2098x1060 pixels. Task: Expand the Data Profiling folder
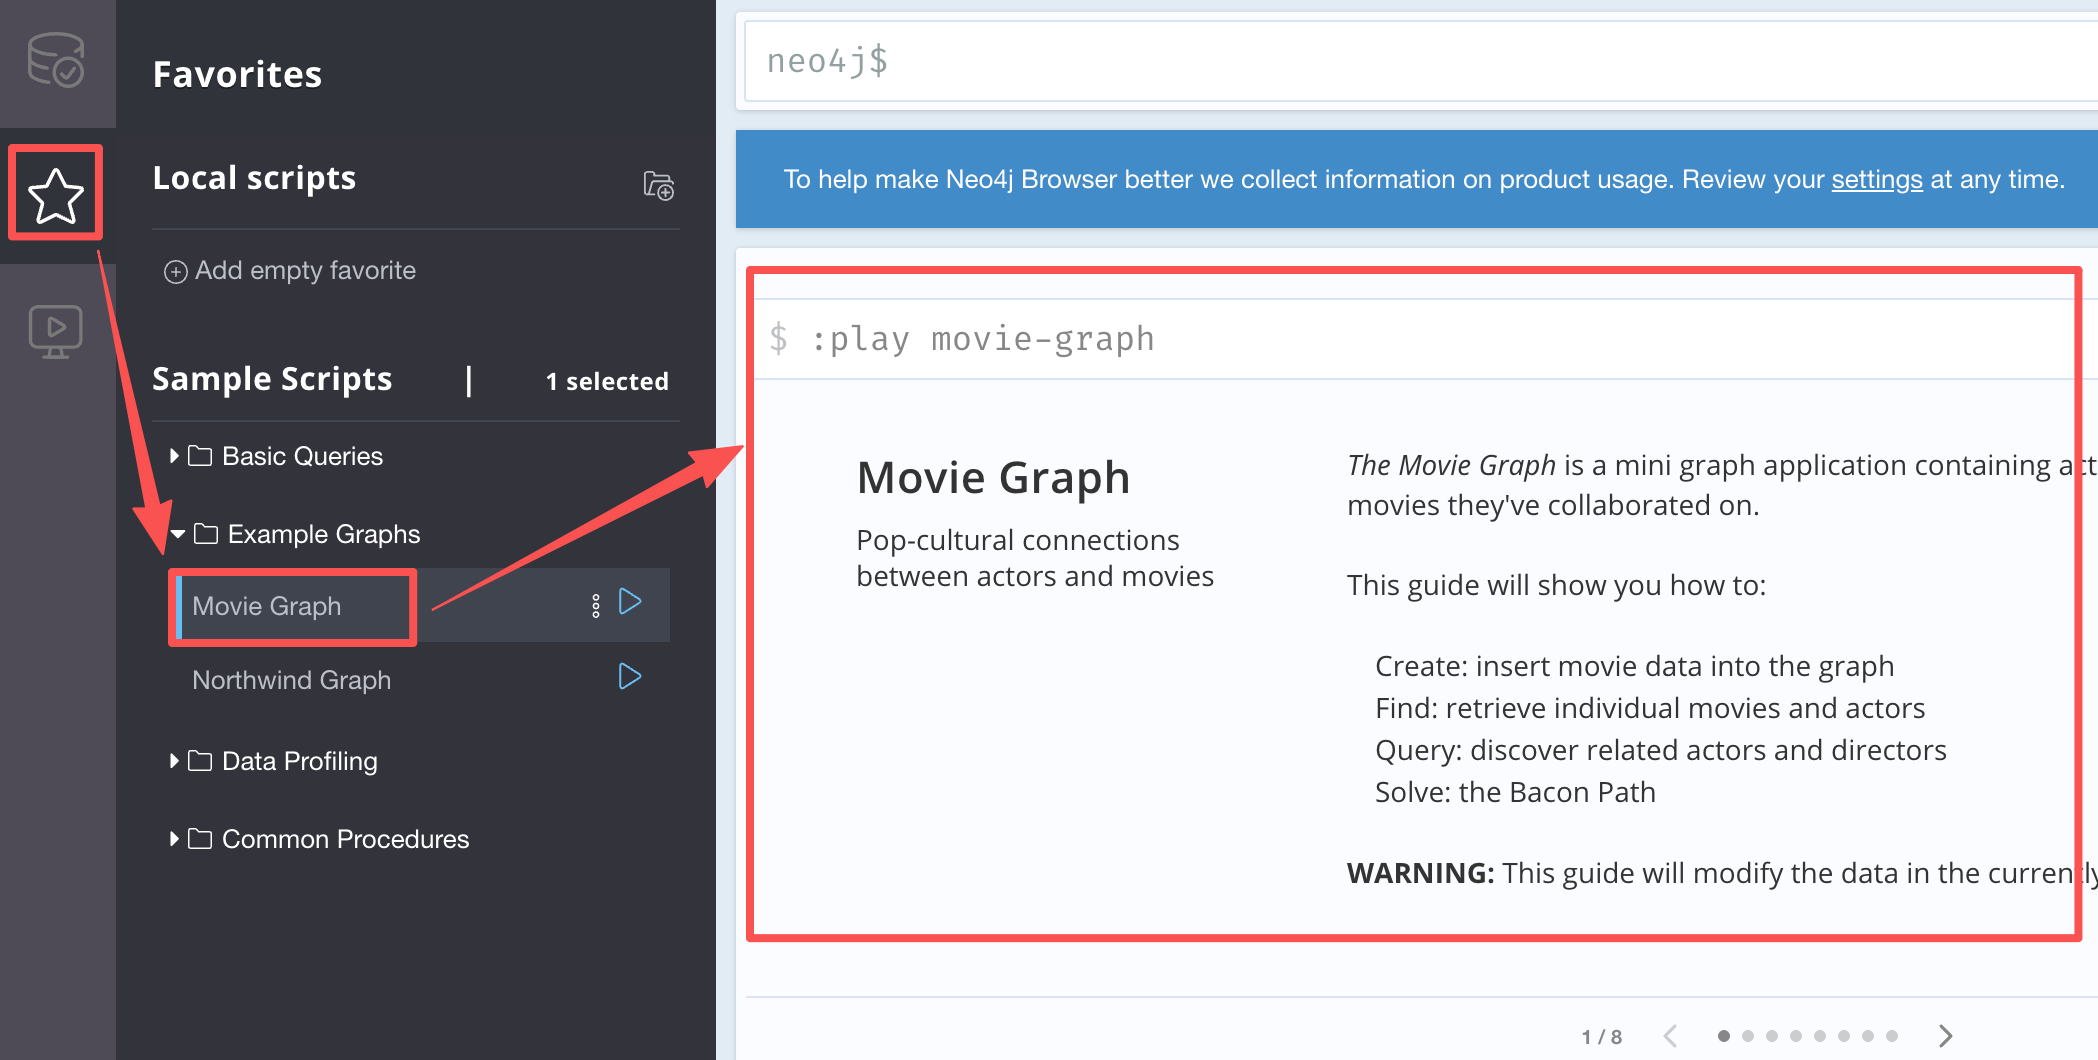click(274, 761)
